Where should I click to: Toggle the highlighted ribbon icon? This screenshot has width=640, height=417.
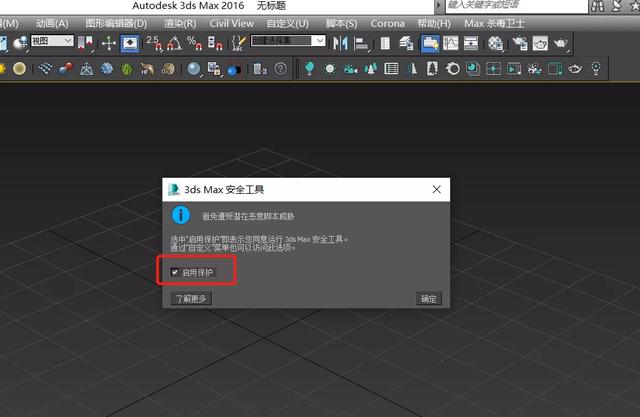430,43
